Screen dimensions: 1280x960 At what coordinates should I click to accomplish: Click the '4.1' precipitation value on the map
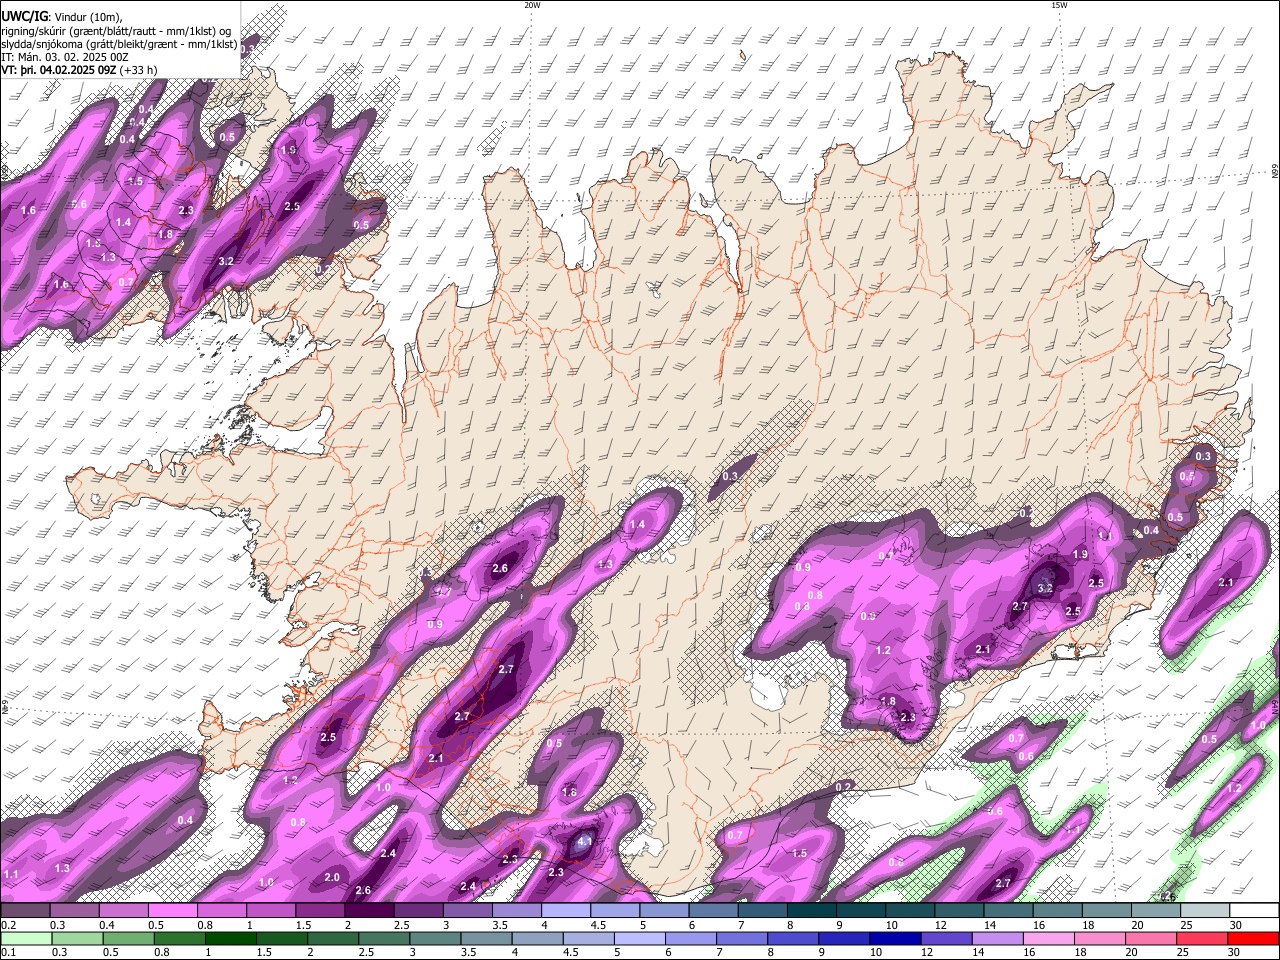[584, 843]
